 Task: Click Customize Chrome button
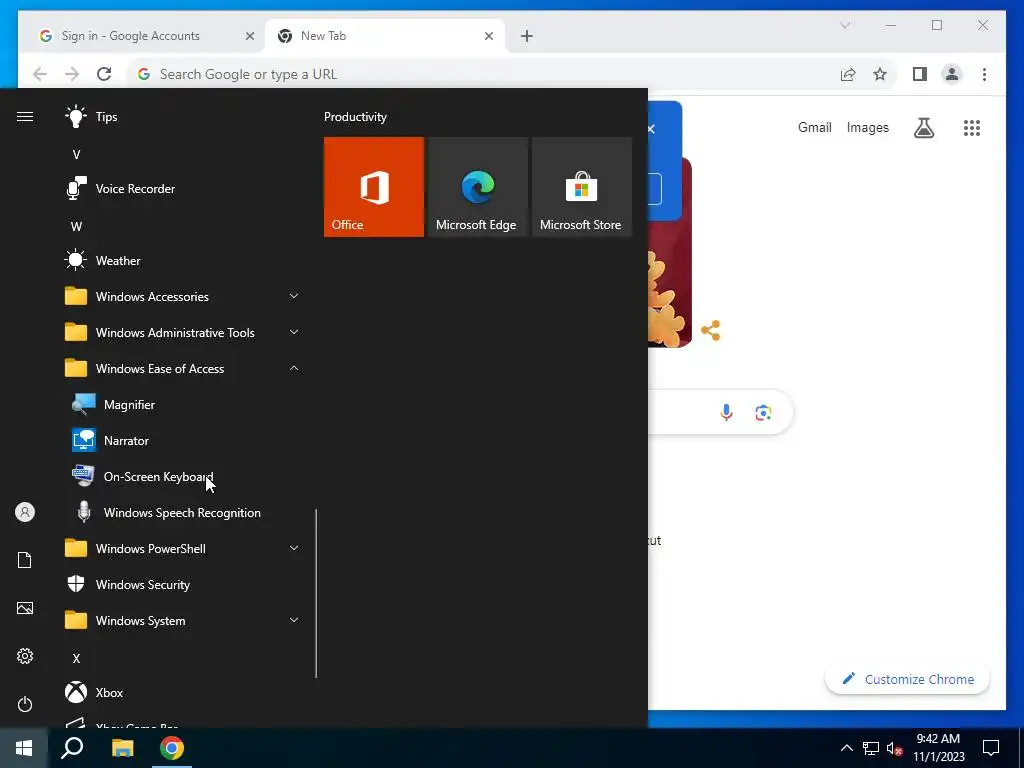coord(908,679)
